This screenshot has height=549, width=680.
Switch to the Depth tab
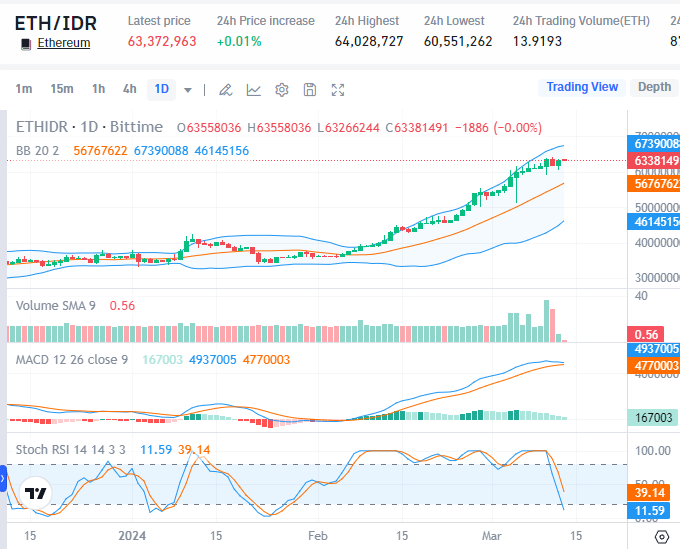[x=654, y=87]
